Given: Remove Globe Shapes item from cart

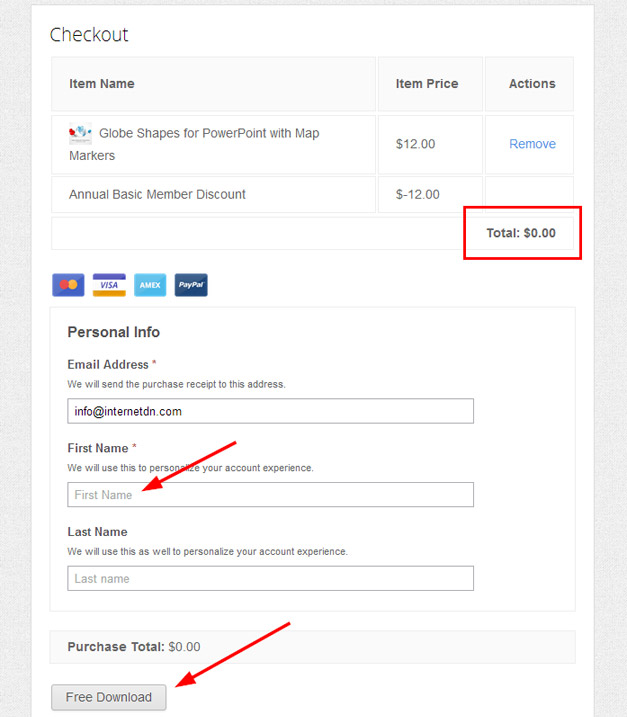Looking at the screenshot, I should 532,144.
